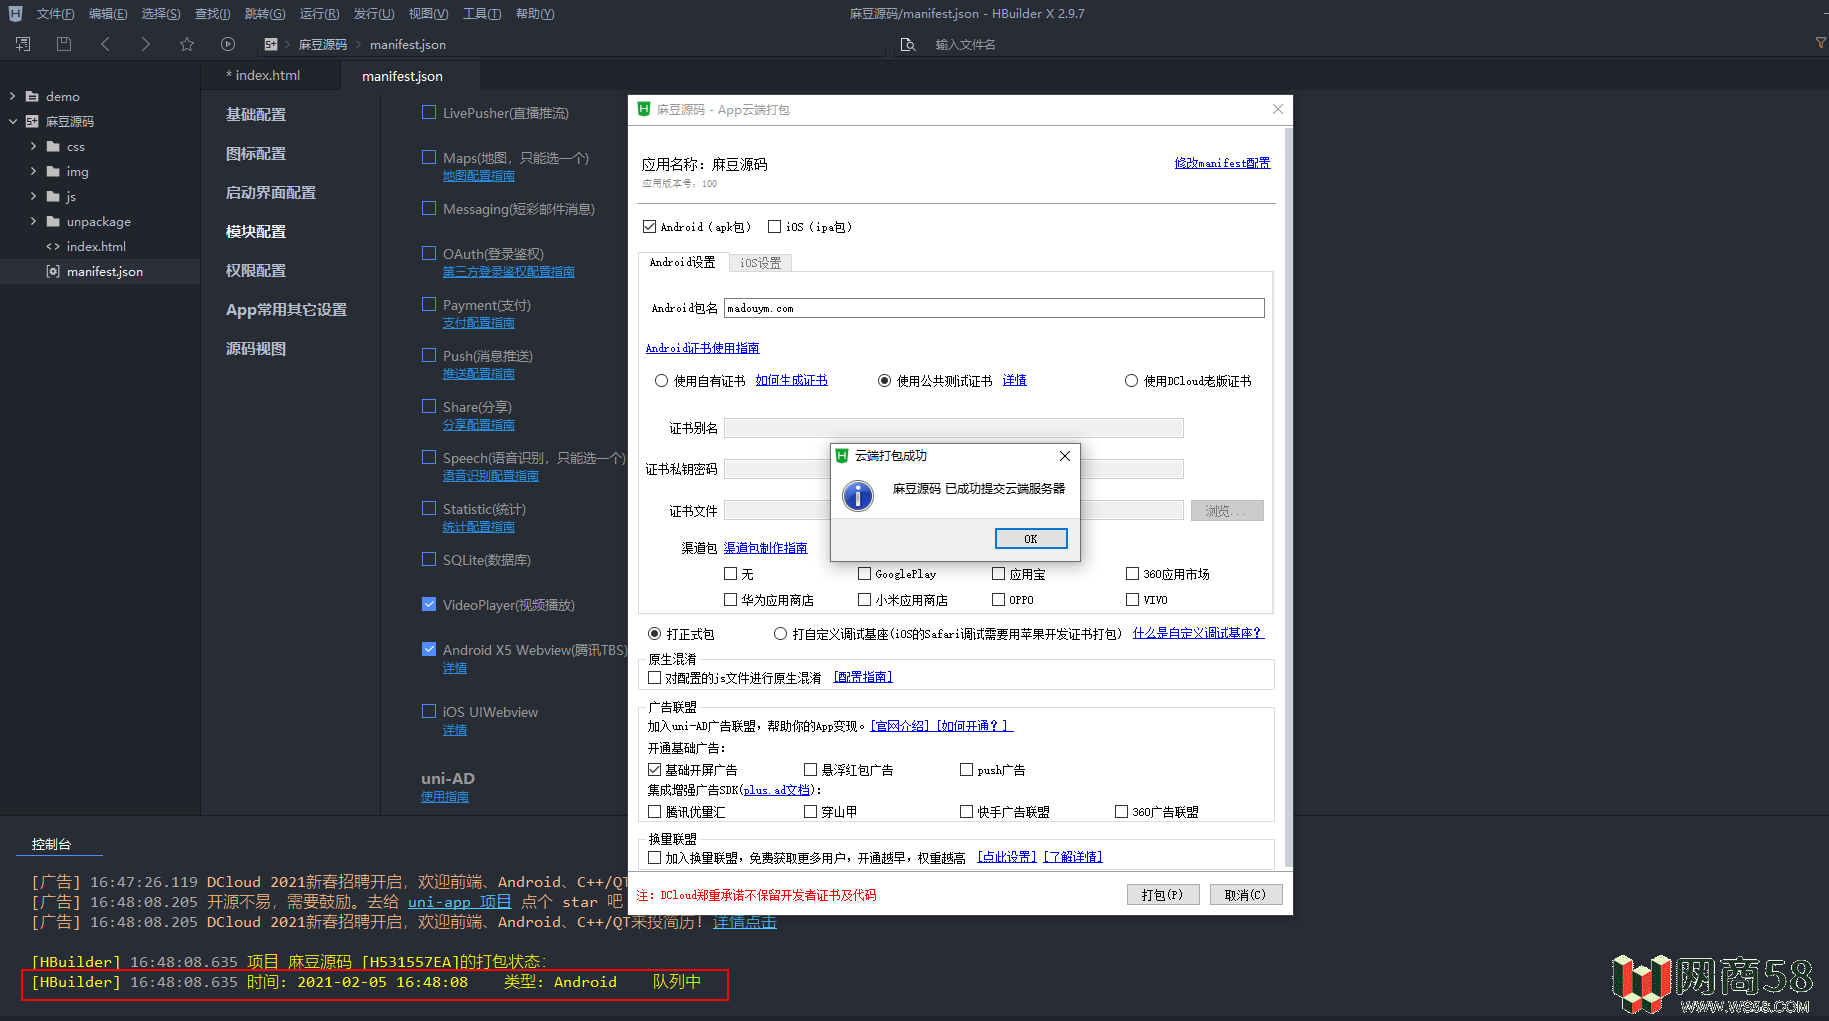The image size is (1829, 1021).
Task: Click the packaging dialog vertical scrollbar
Action: click(1288, 497)
